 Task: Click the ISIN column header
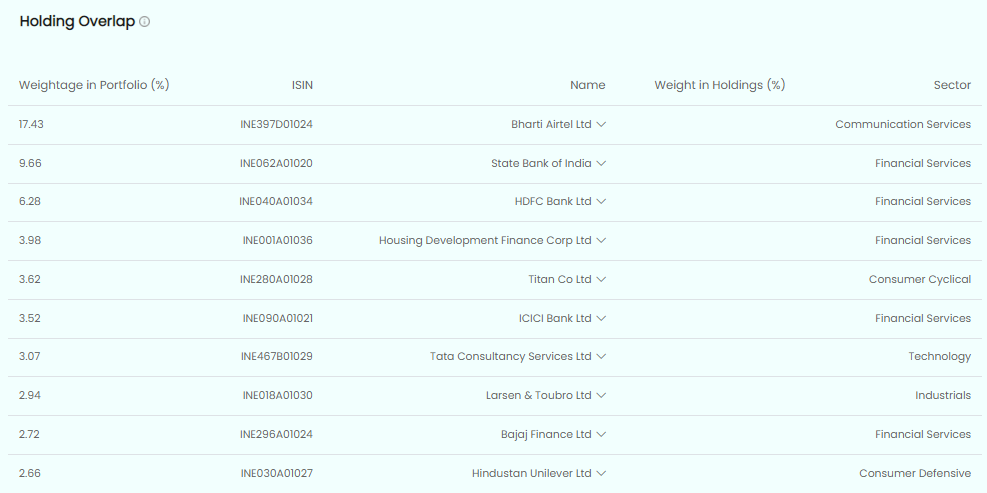point(302,85)
